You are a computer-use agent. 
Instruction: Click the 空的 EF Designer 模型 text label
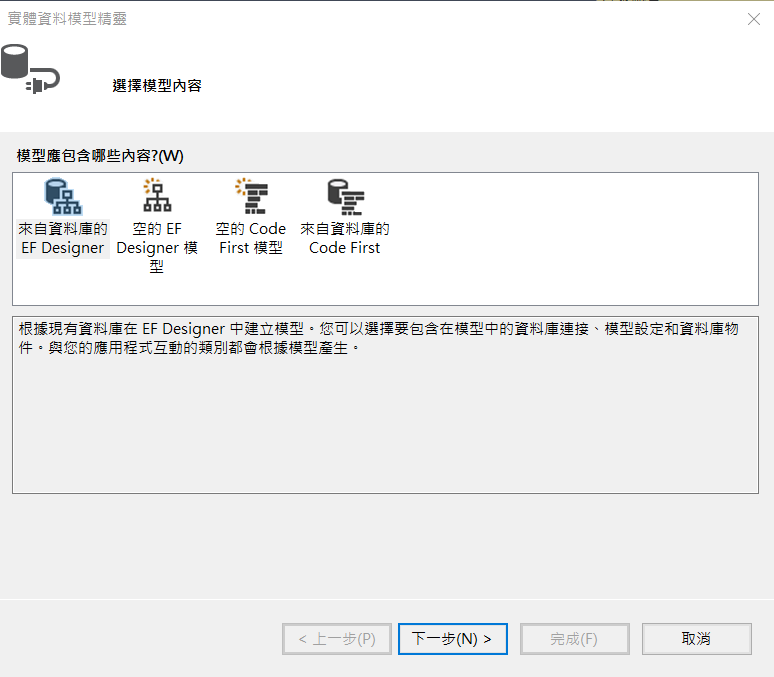pyautogui.click(x=157, y=247)
